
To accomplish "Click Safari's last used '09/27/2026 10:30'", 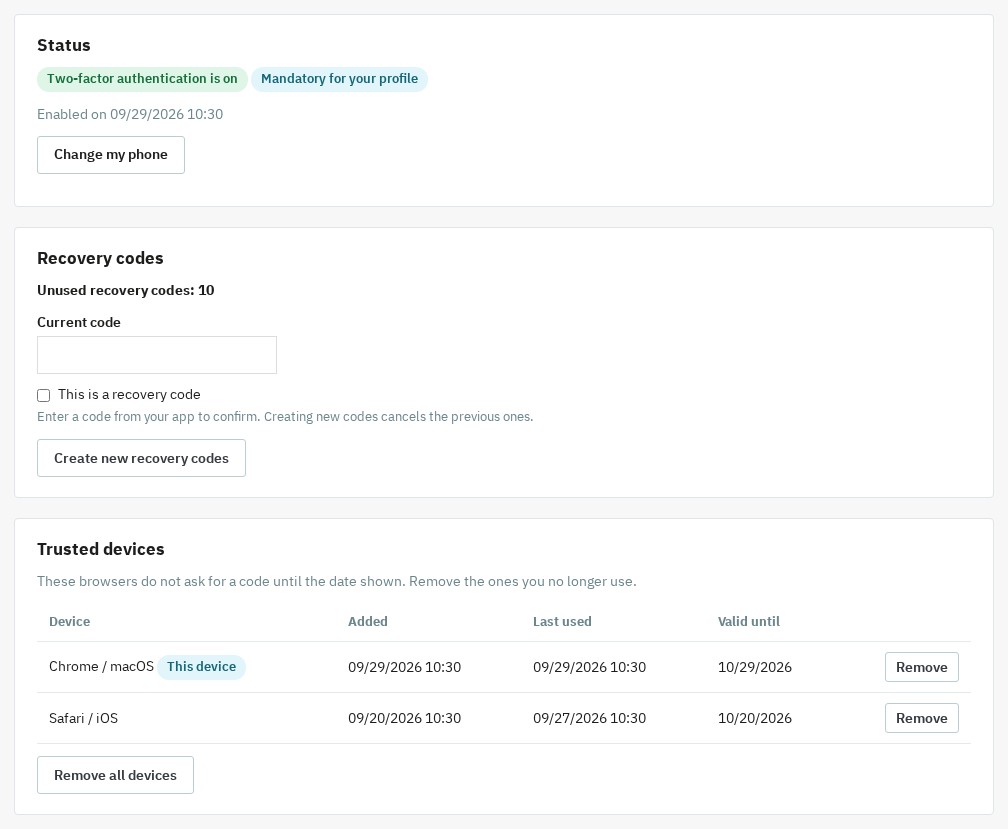I will point(590,718).
